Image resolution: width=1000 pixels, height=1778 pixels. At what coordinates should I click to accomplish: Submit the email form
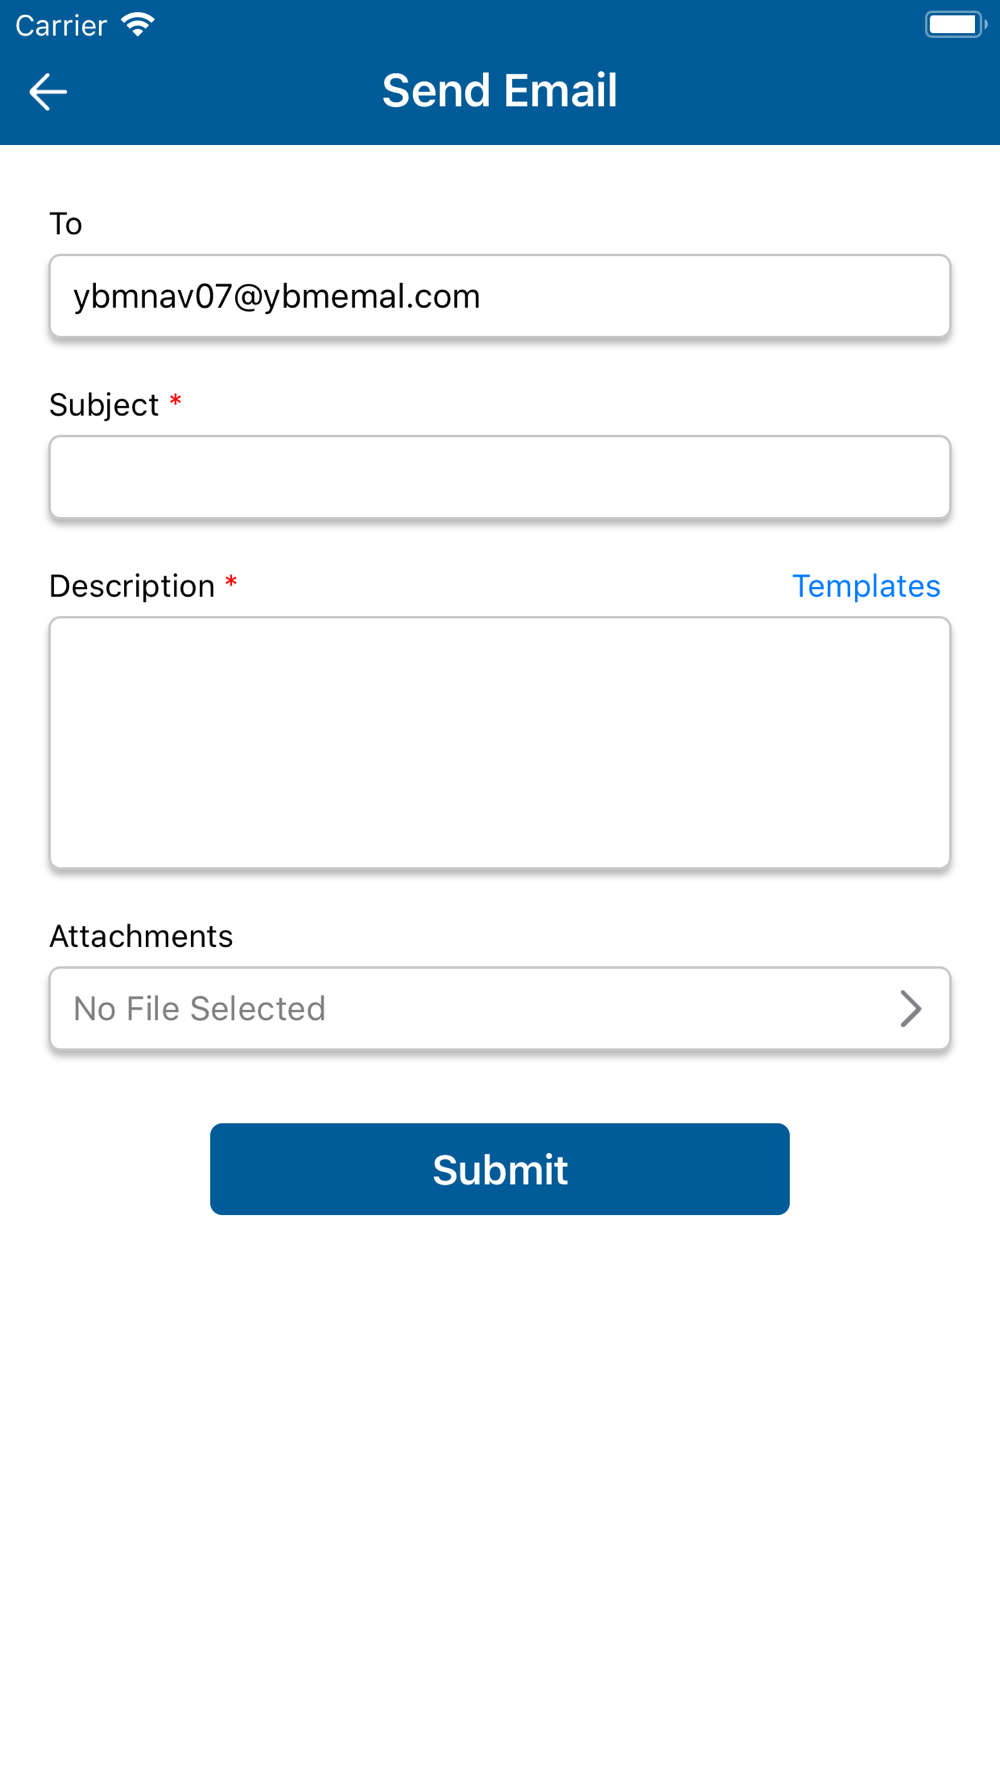[500, 1169]
